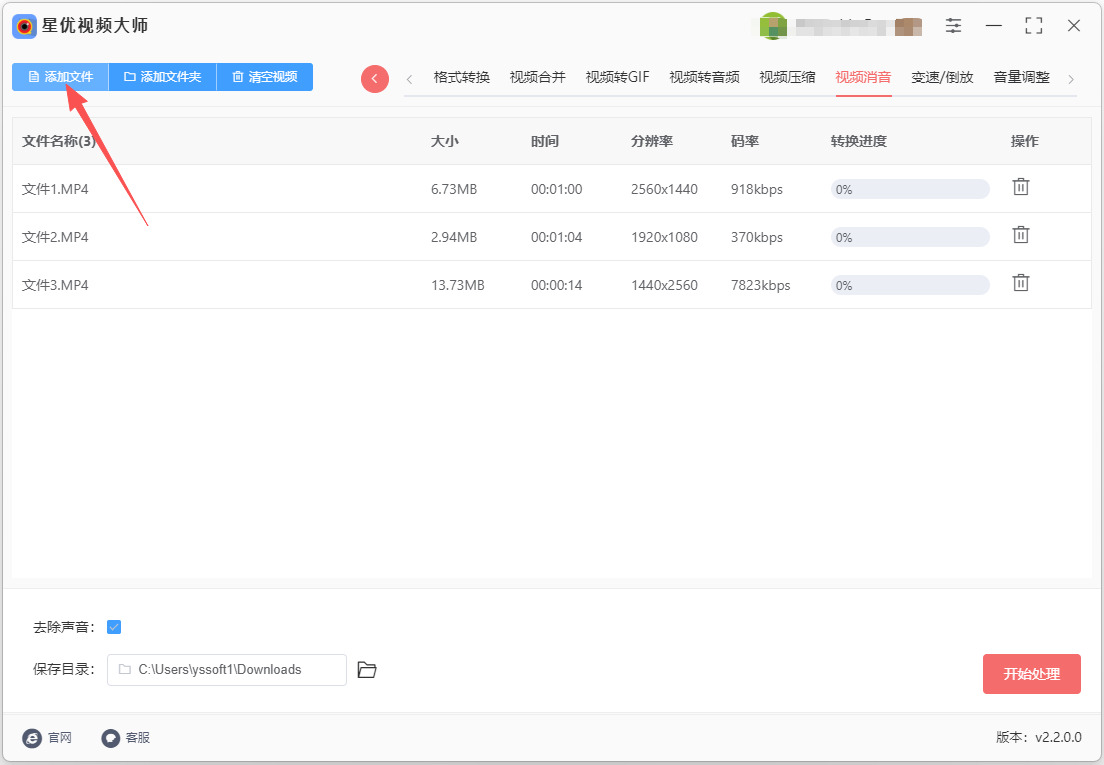This screenshot has width=1104, height=765.
Task: Click resolution value 1920x1080
Action: tap(665, 237)
